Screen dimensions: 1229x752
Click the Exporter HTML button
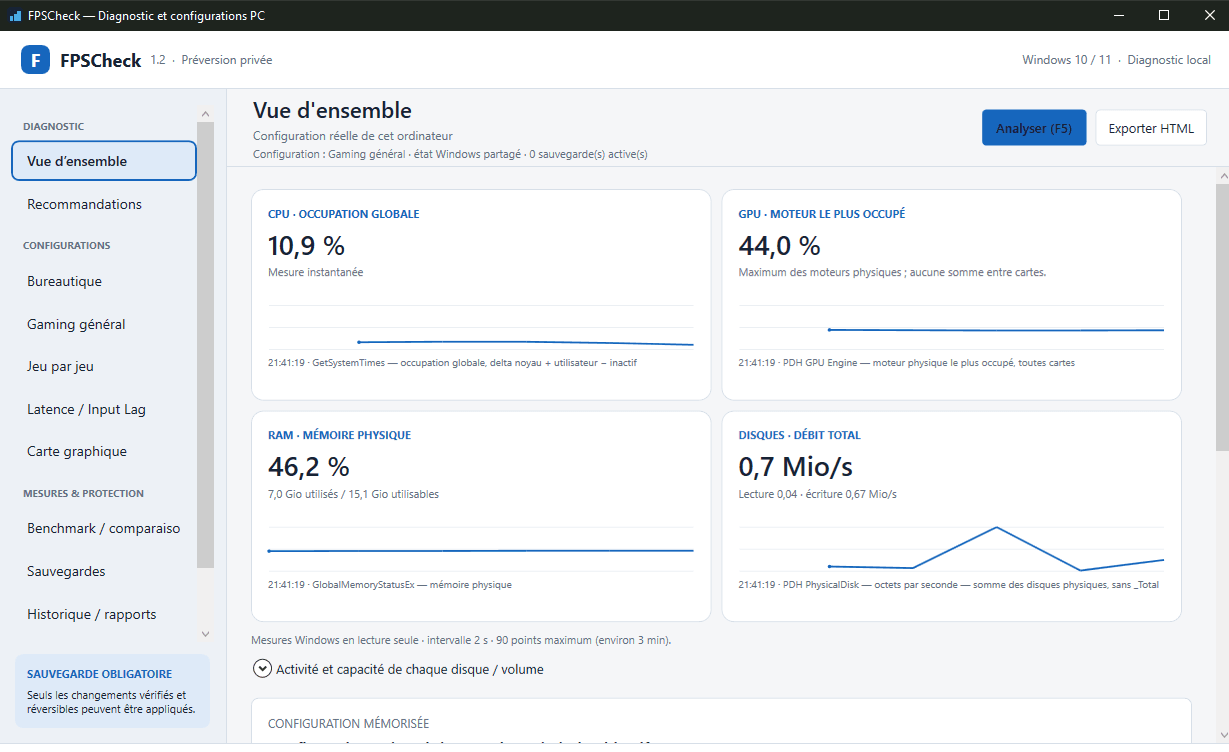(1151, 128)
